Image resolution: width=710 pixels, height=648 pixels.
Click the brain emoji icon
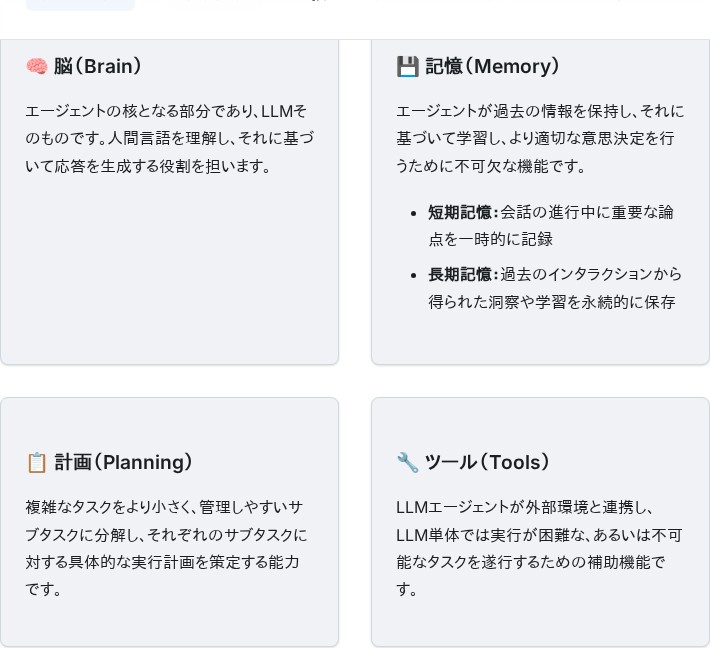37,67
